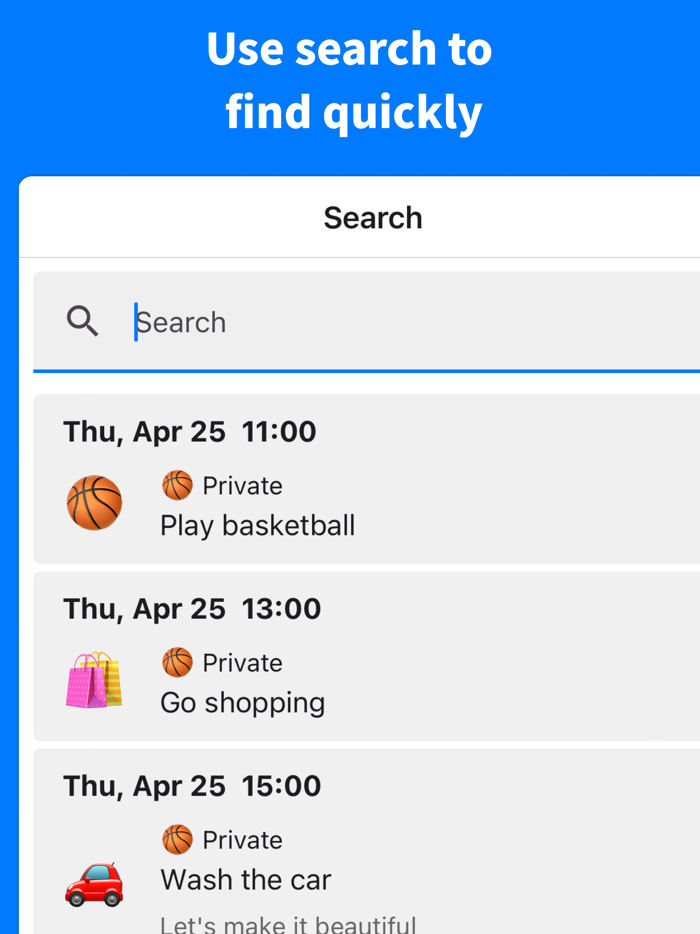Click the Search input field
The image size is (700, 934).
pos(300,321)
